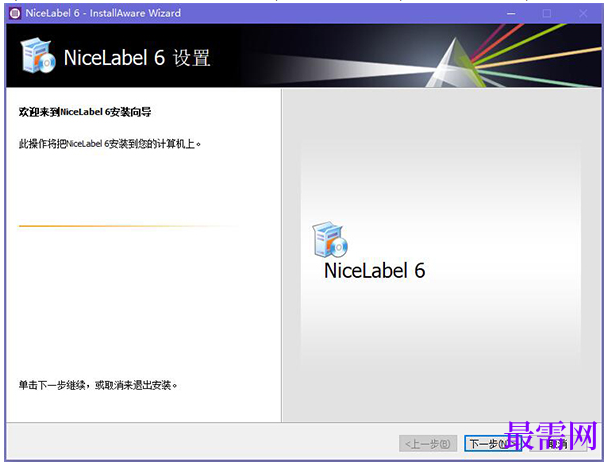This screenshot has width=616, height=467.
Task: Click the Next (下一步) button
Action: (493, 444)
